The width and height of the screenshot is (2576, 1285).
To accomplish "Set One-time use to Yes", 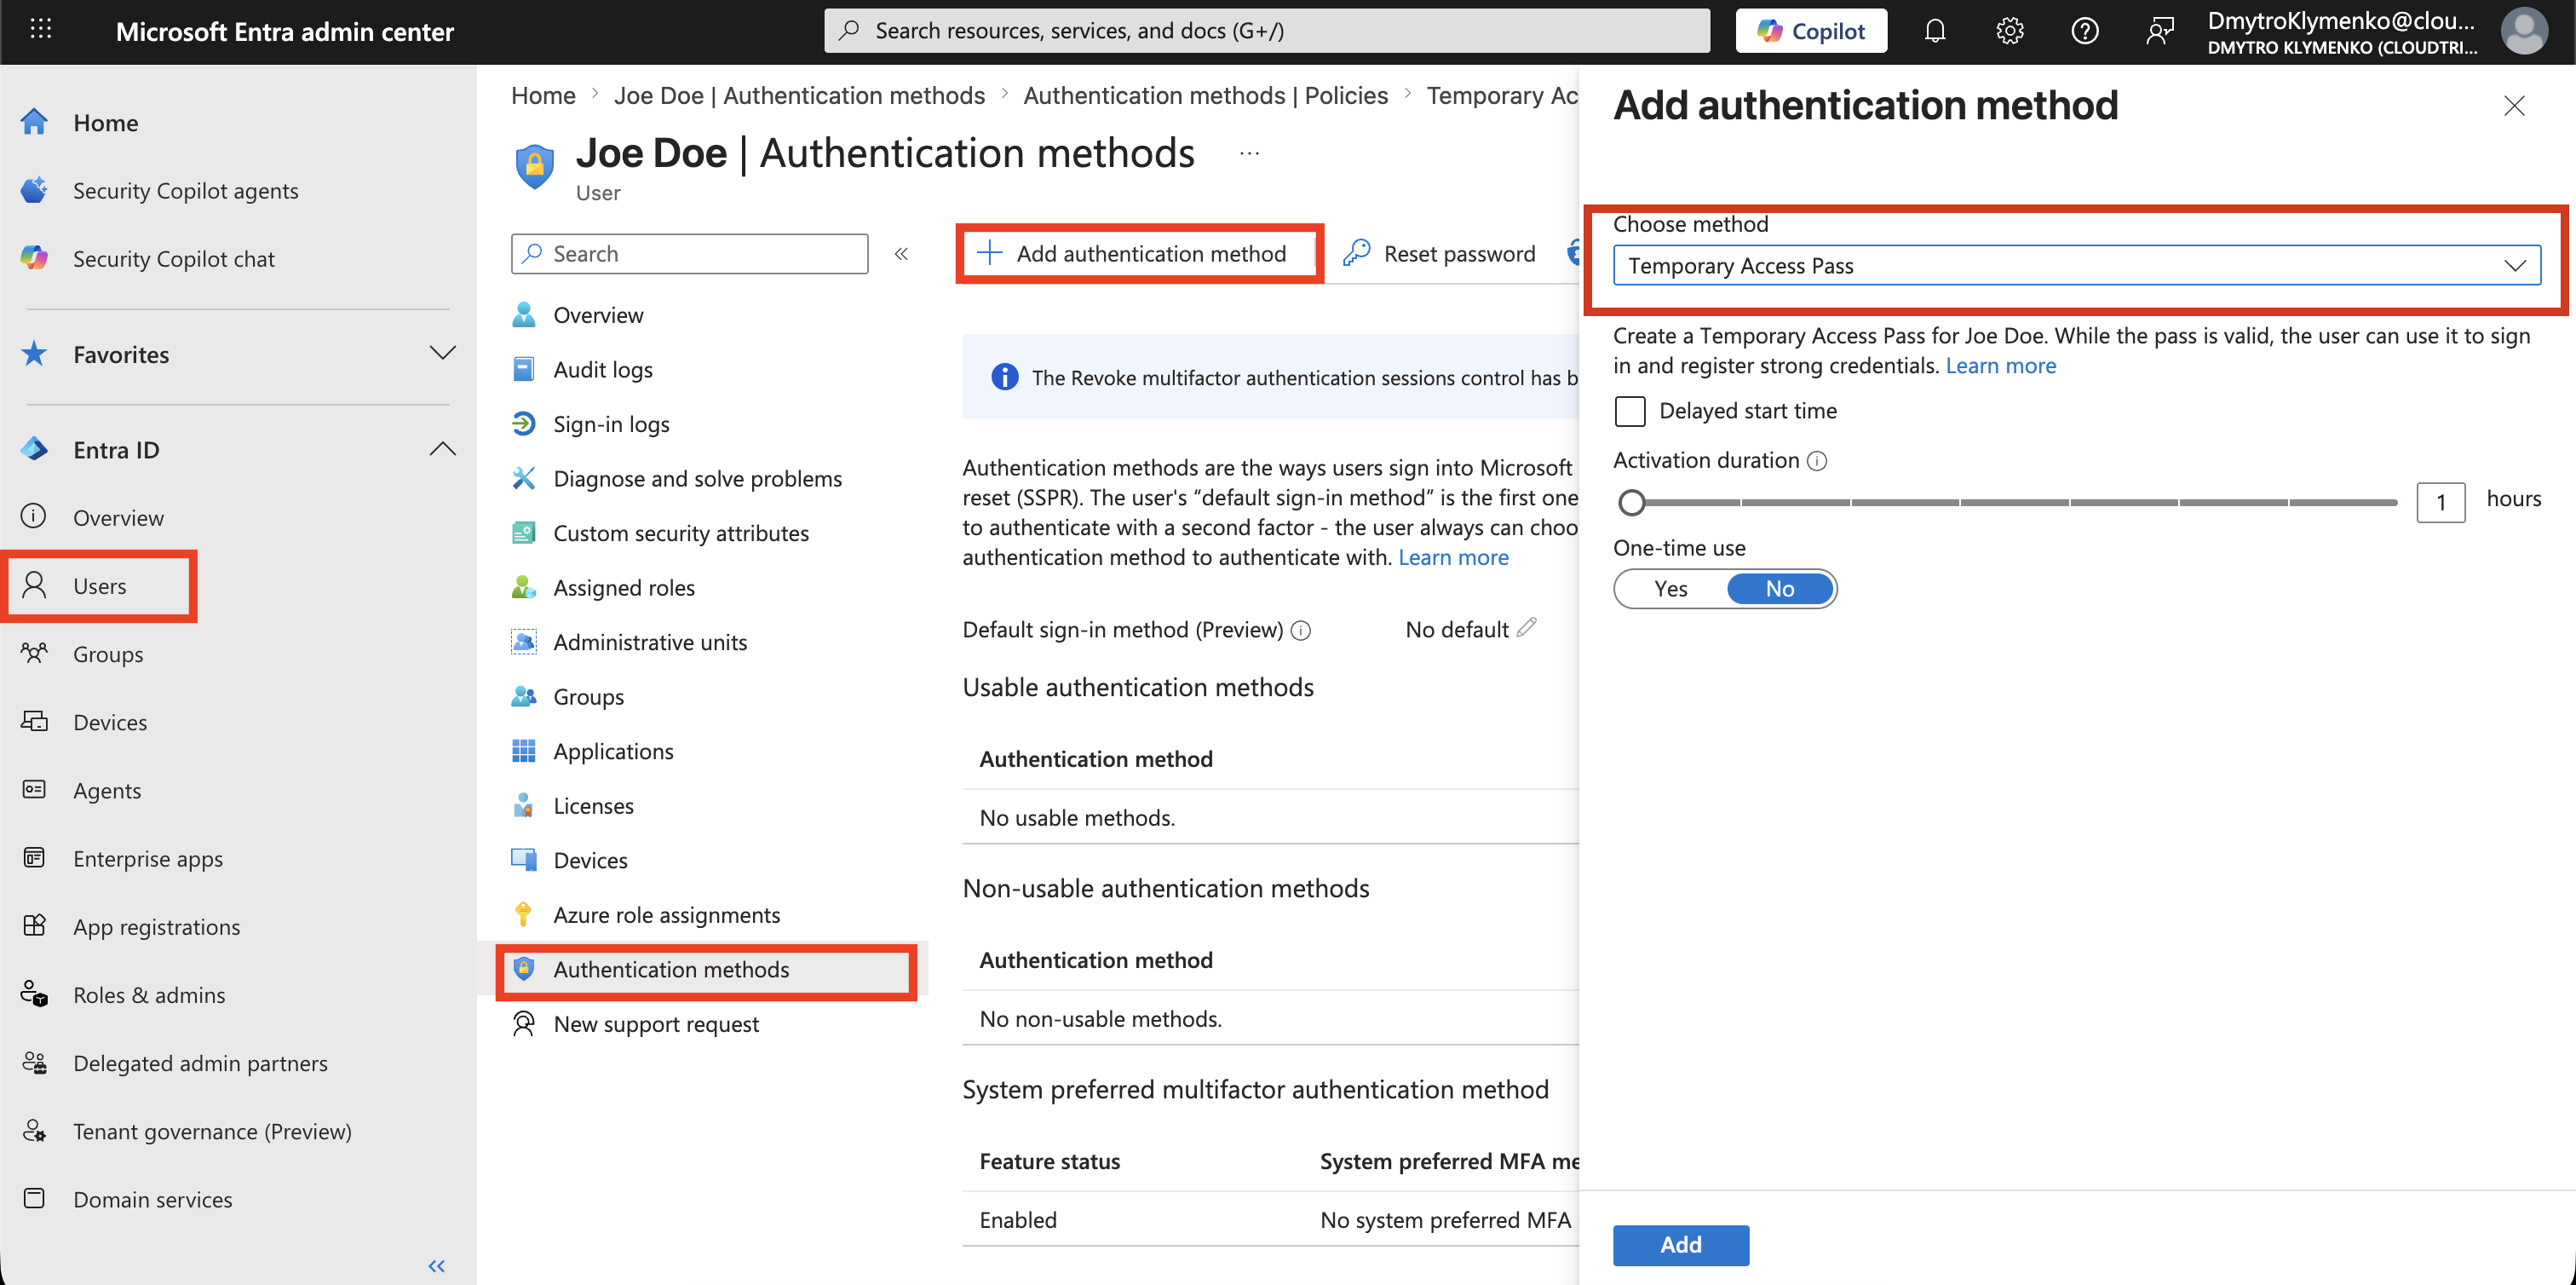I will (x=1670, y=588).
